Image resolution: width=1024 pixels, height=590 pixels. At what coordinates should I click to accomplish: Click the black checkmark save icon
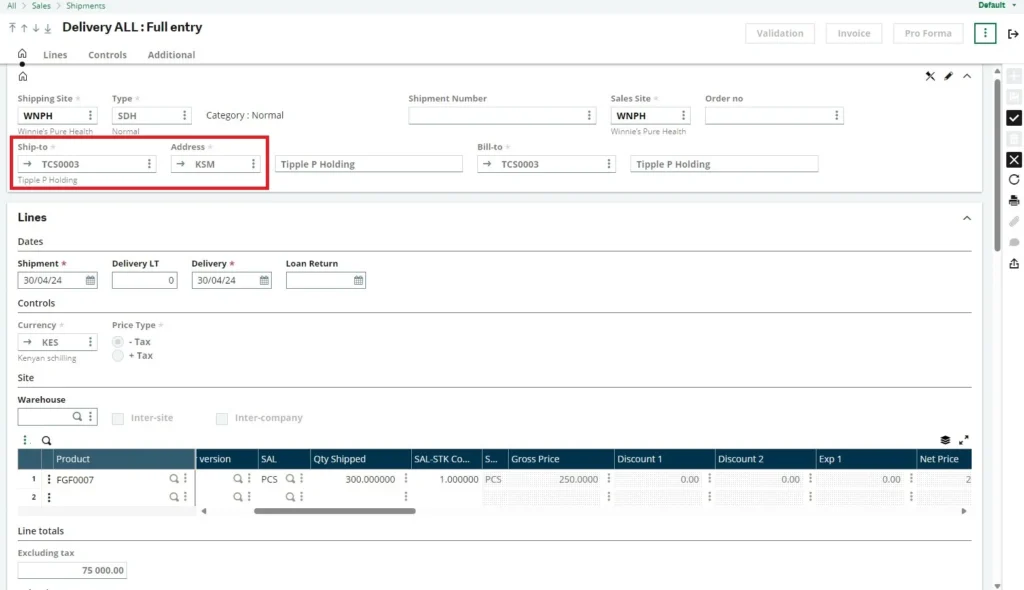click(1014, 118)
